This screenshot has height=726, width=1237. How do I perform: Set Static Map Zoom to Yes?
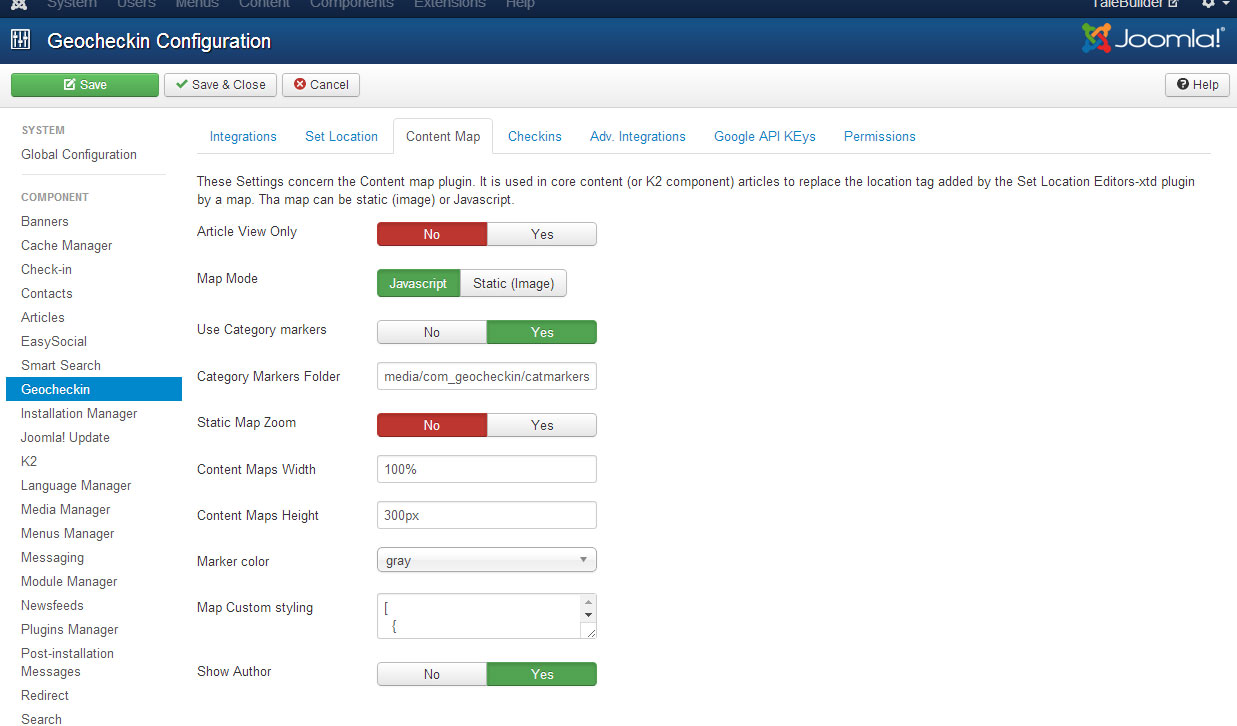542,425
